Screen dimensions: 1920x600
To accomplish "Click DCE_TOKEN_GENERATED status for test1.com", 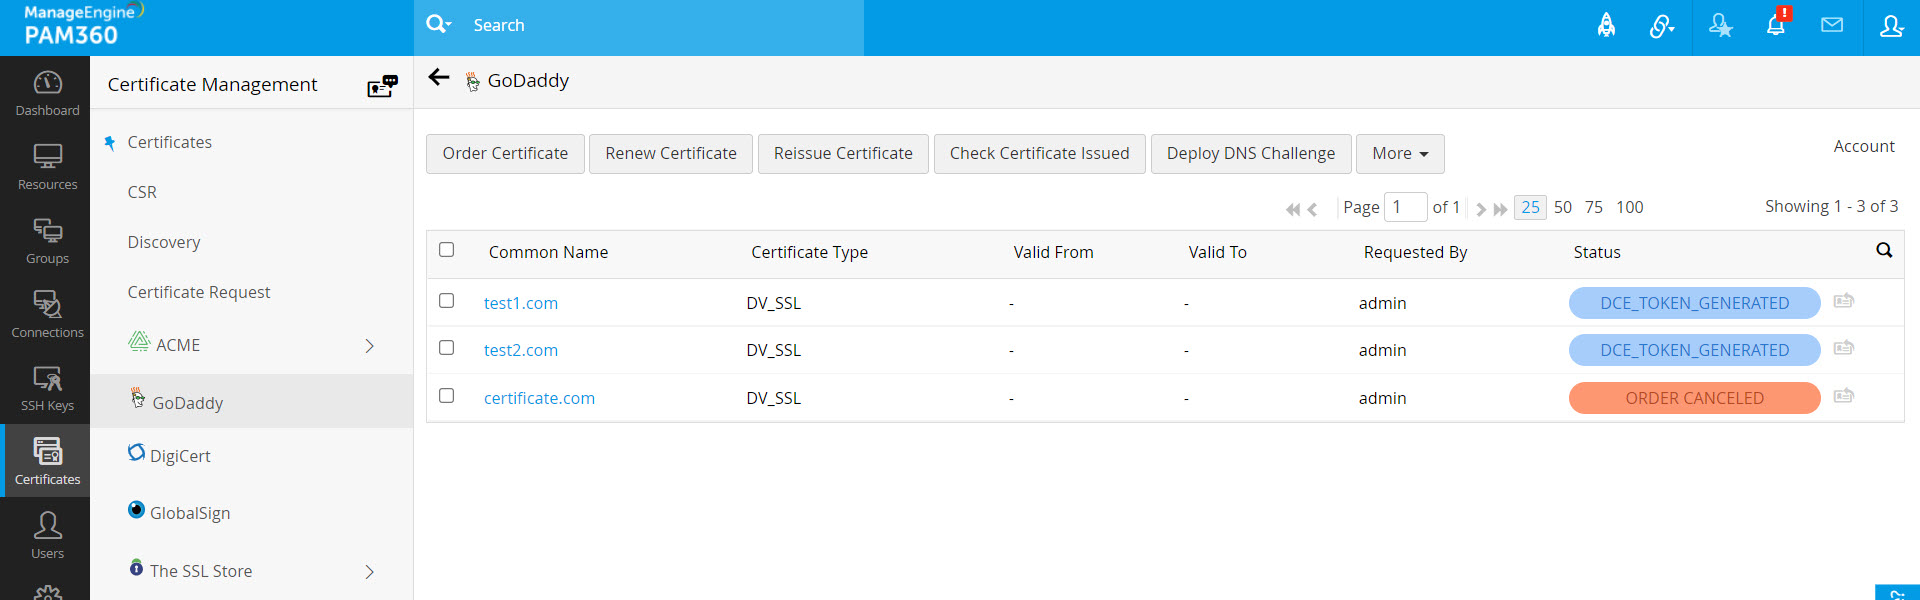I will [1694, 303].
